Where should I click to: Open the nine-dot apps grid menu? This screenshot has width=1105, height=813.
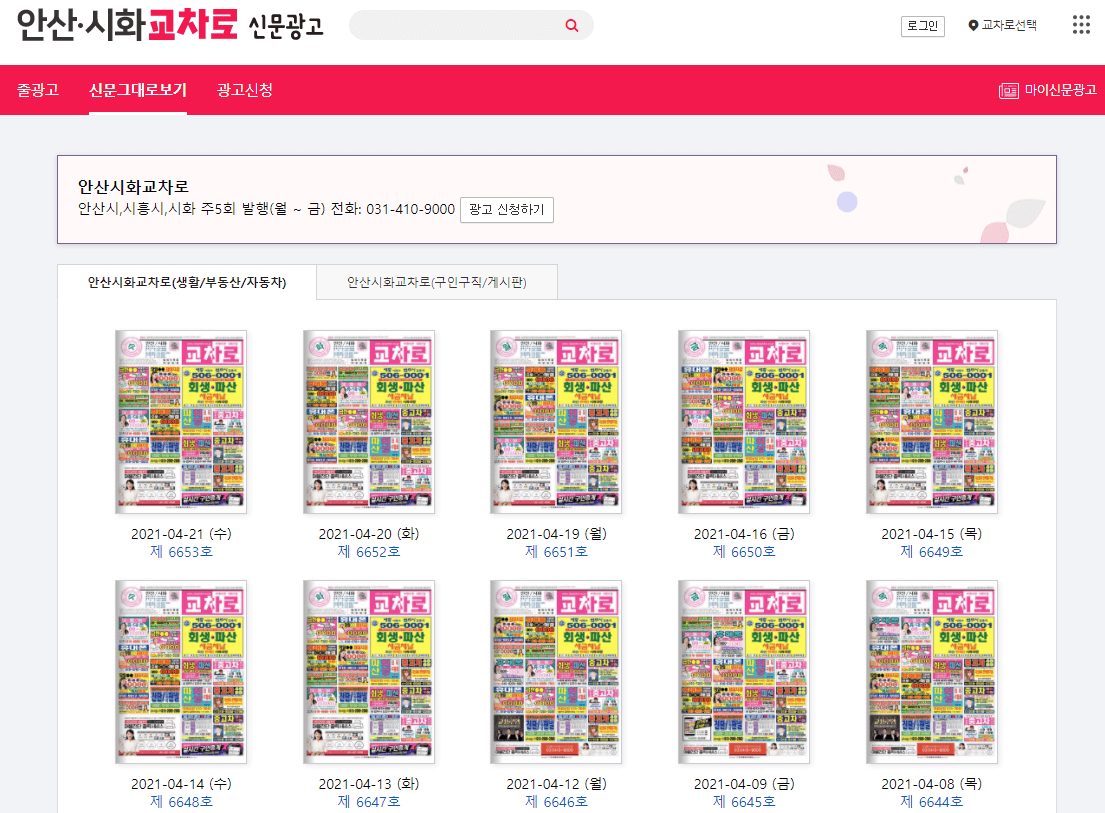tap(1081, 25)
